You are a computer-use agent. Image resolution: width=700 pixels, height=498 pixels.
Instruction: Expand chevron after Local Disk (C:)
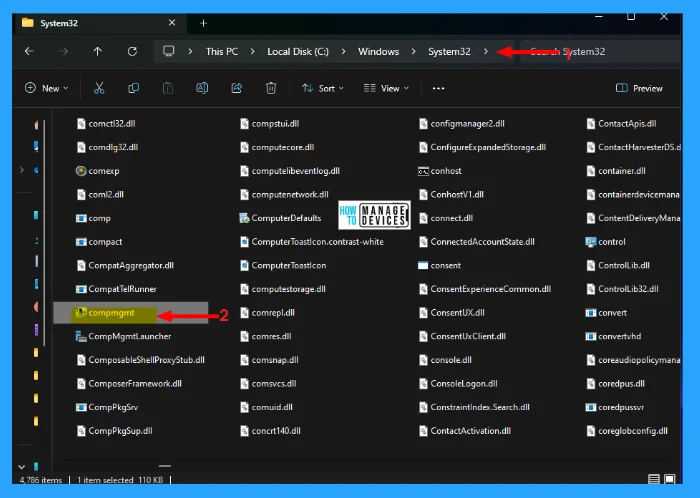coord(343,52)
